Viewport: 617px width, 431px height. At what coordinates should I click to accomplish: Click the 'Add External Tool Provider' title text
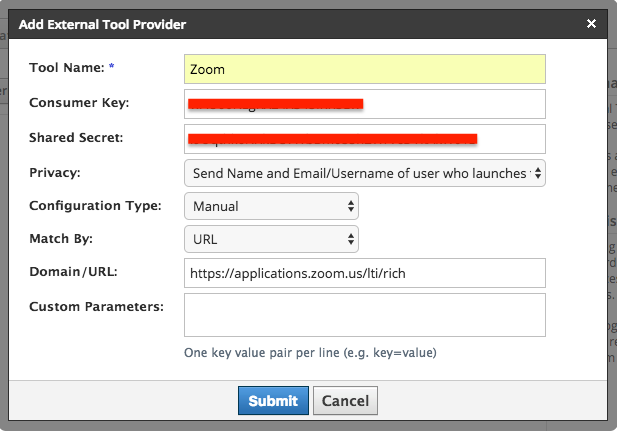point(102,24)
